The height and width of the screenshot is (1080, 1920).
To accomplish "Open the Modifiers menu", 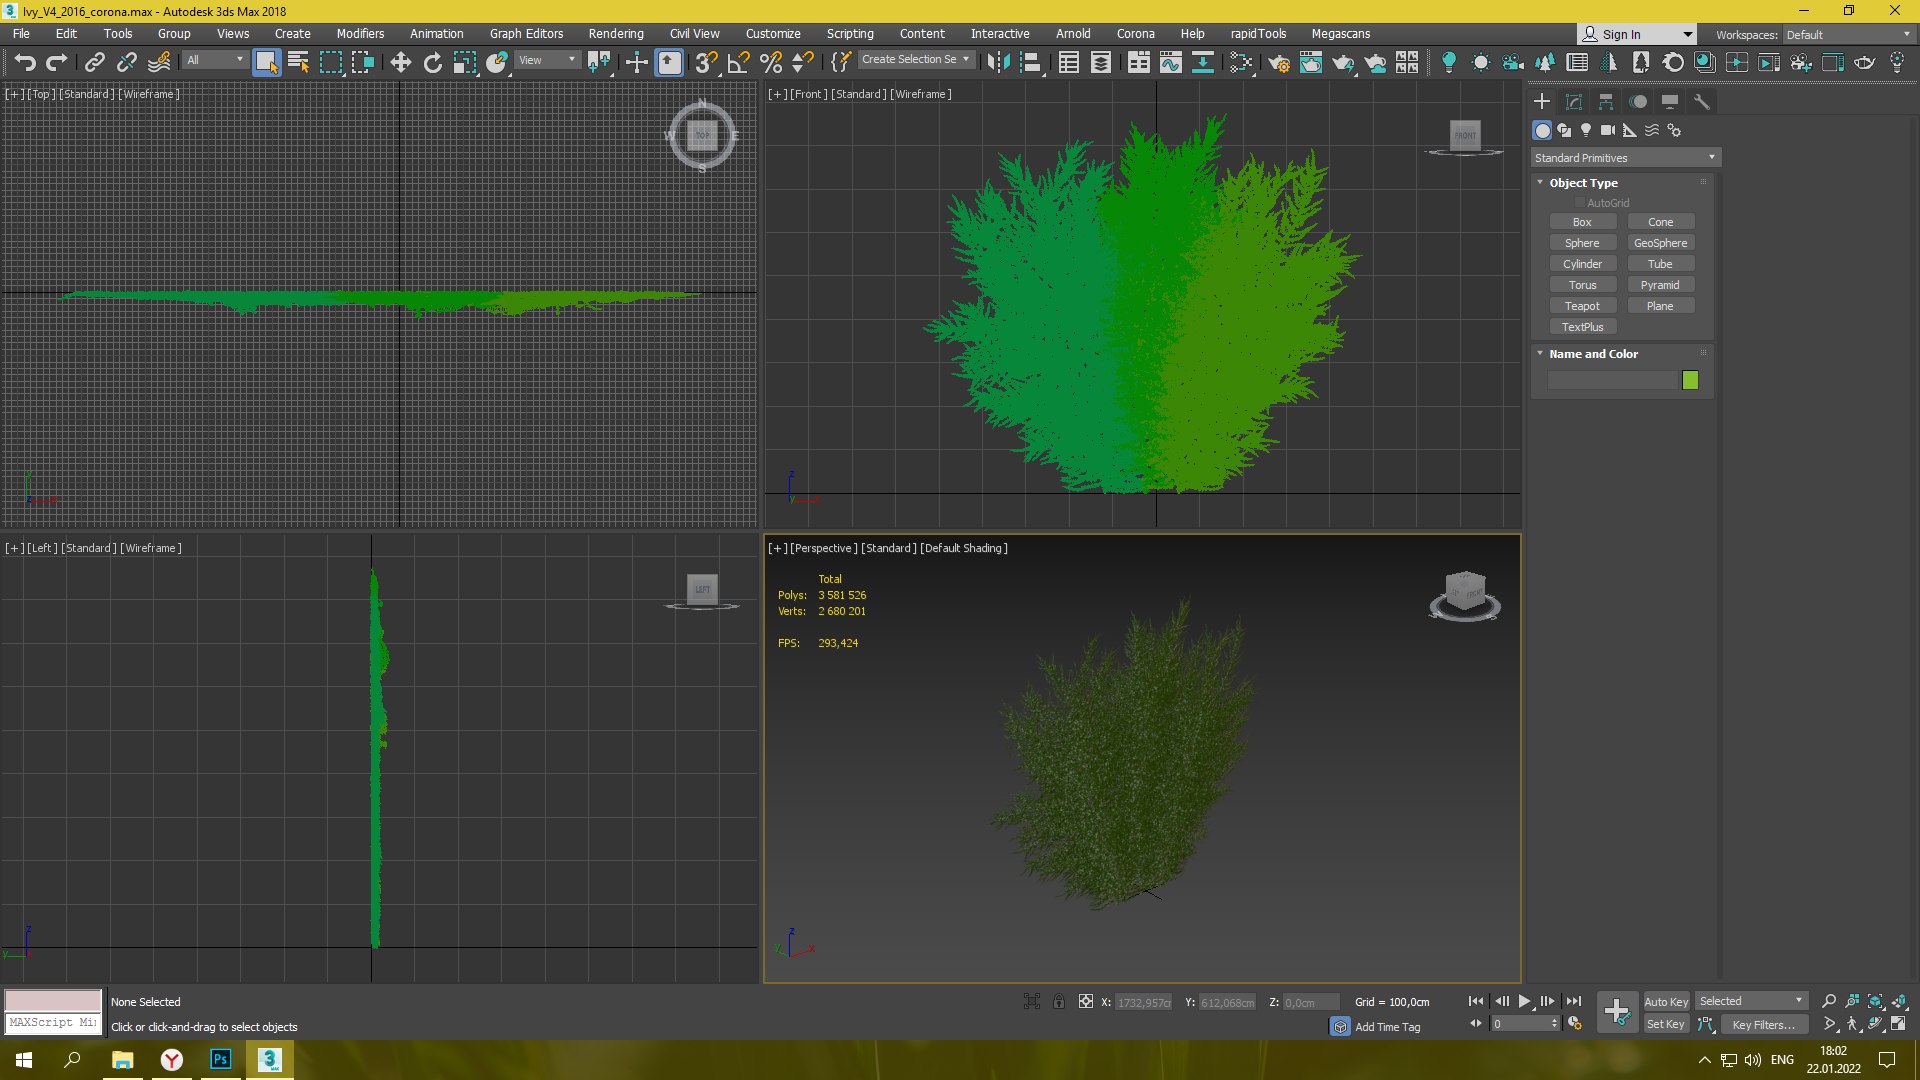I will [360, 34].
